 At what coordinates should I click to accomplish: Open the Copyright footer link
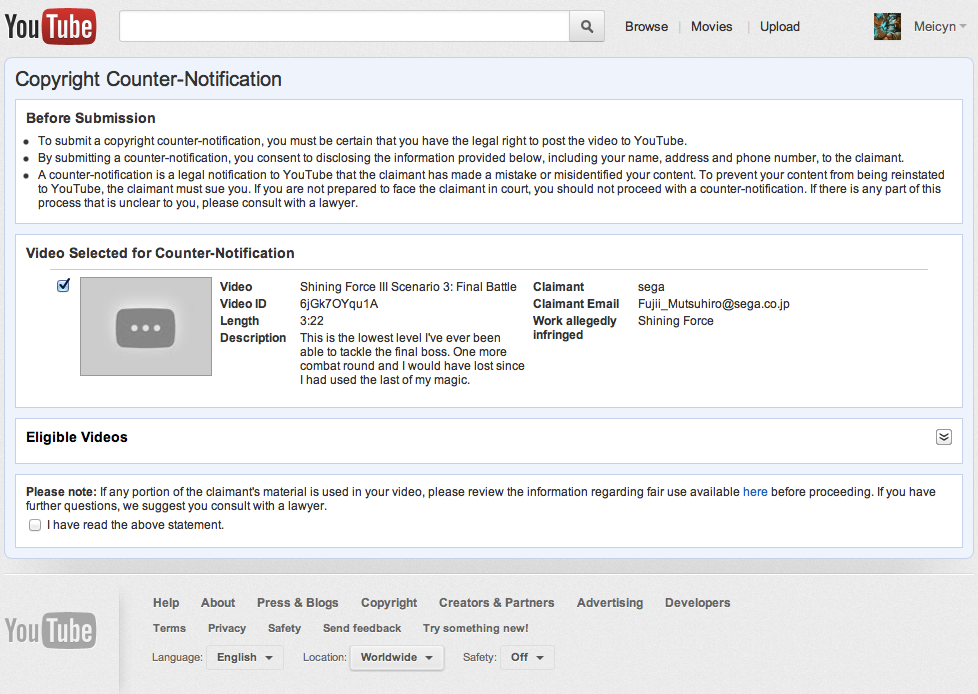[389, 602]
